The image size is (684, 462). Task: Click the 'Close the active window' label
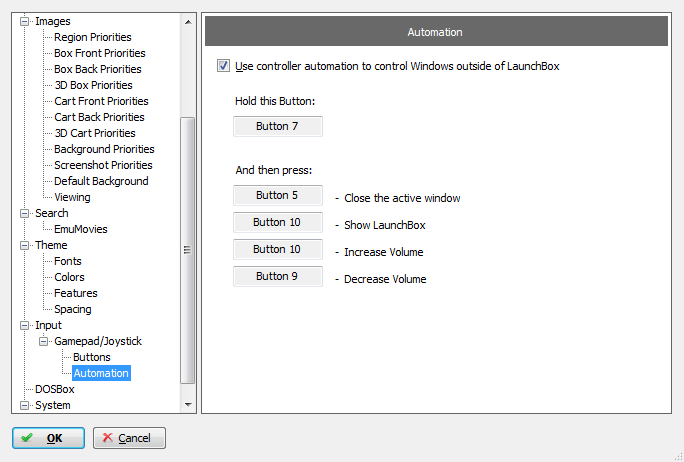click(402, 198)
